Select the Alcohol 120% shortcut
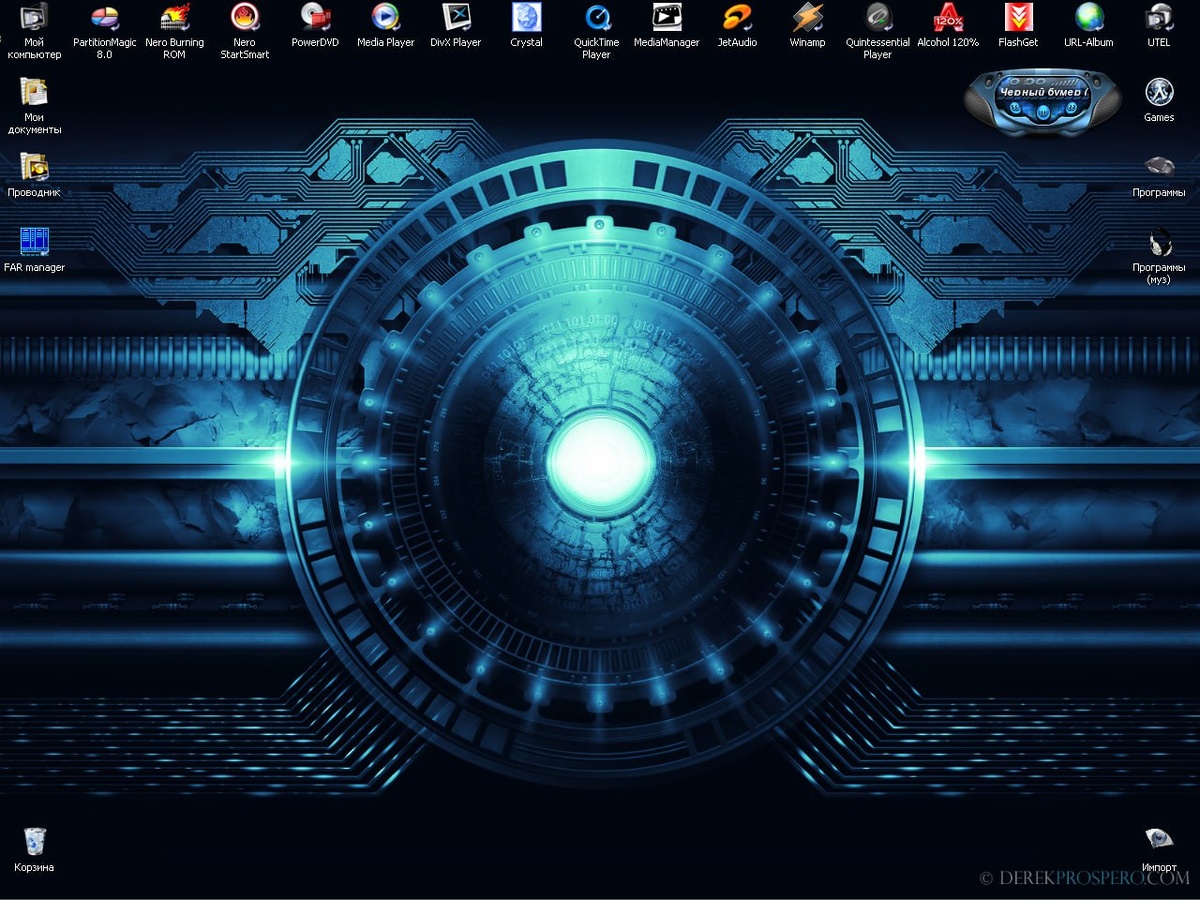Image resolution: width=1200 pixels, height=900 pixels. (x=948, y=25)
